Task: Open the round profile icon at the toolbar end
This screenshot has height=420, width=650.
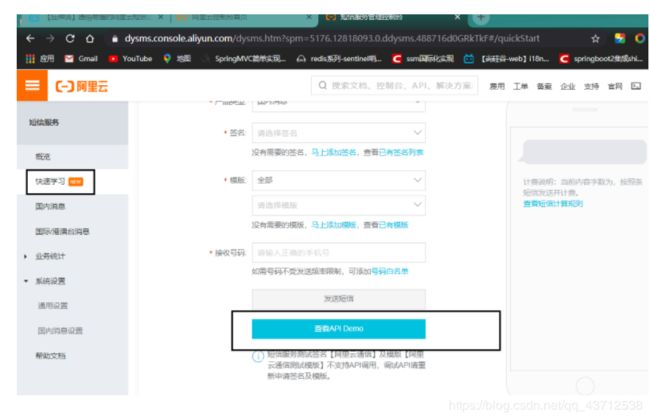Action: click(x=640, y=39)
